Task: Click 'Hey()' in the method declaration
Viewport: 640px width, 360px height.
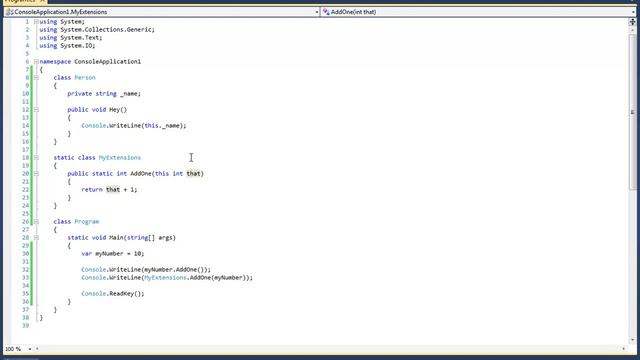Action: tap(118, 109)
